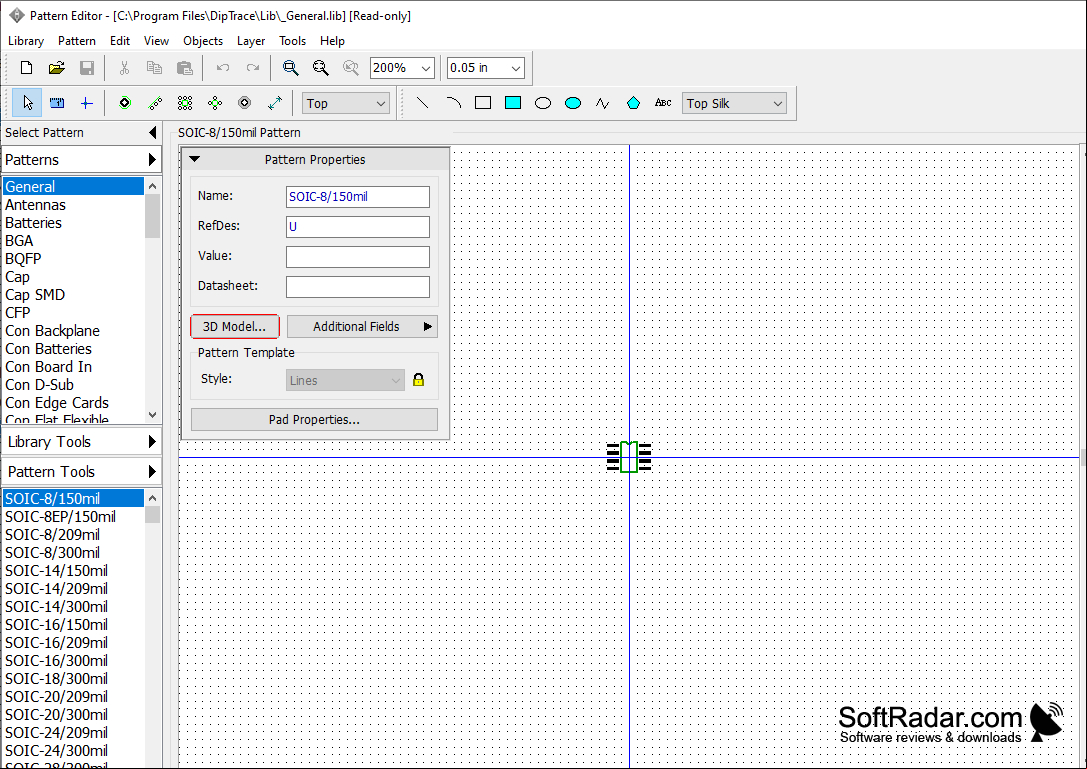Select the ruler measure tool
This screenshot has width=1087, height=769.
pos(57,103)
